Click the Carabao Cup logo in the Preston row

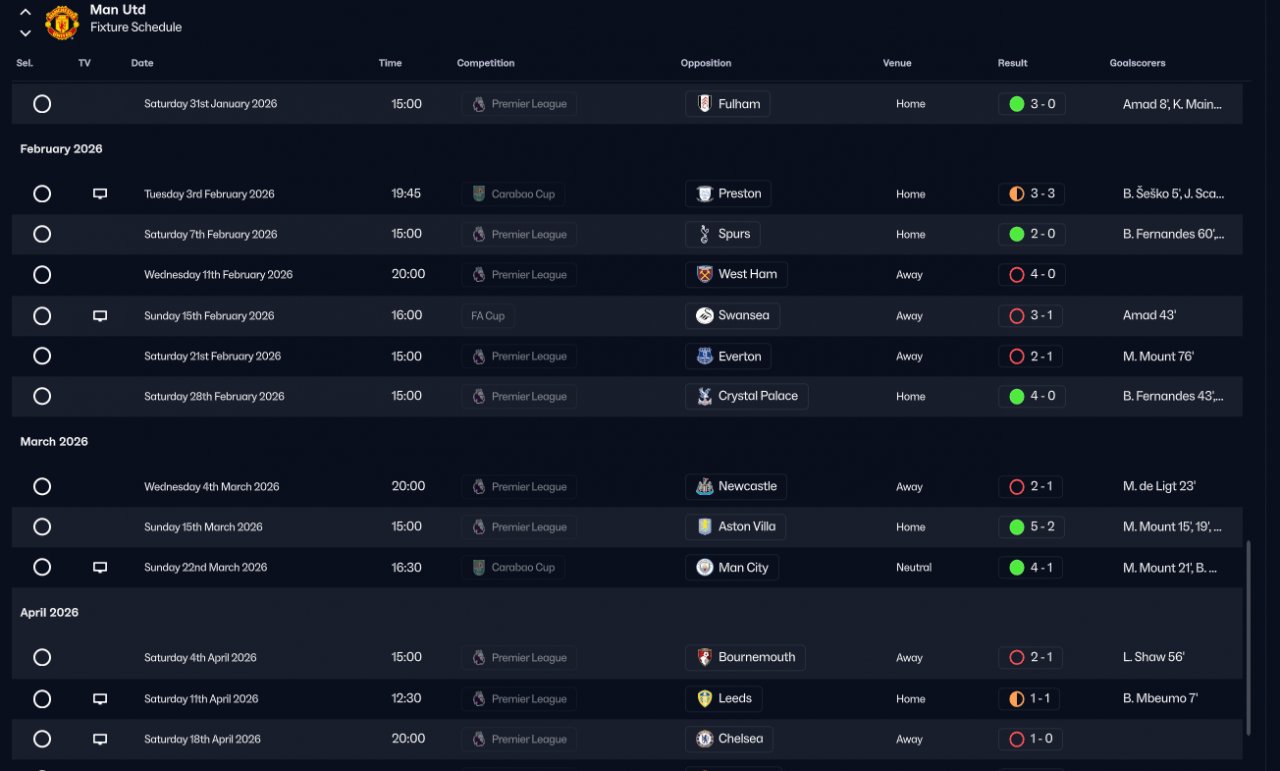click(x=478, y=194)
